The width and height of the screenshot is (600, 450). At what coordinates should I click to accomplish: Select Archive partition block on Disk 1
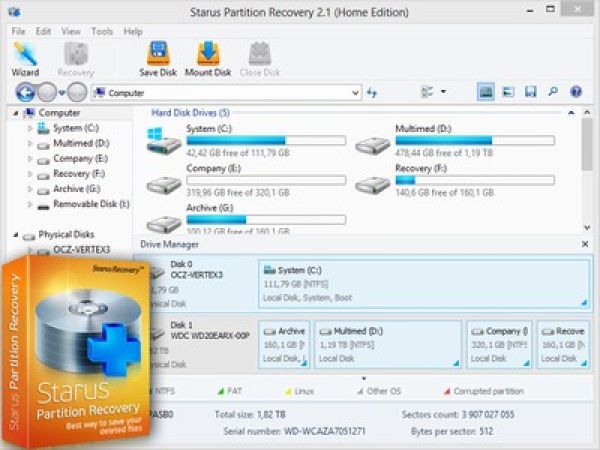pos(284,345)
